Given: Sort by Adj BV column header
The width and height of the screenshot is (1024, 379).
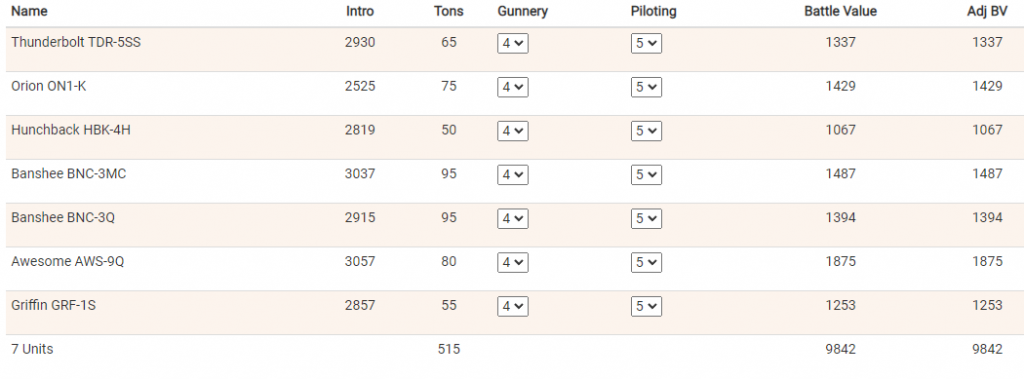Looking at the screenshot, I should 987,11.
